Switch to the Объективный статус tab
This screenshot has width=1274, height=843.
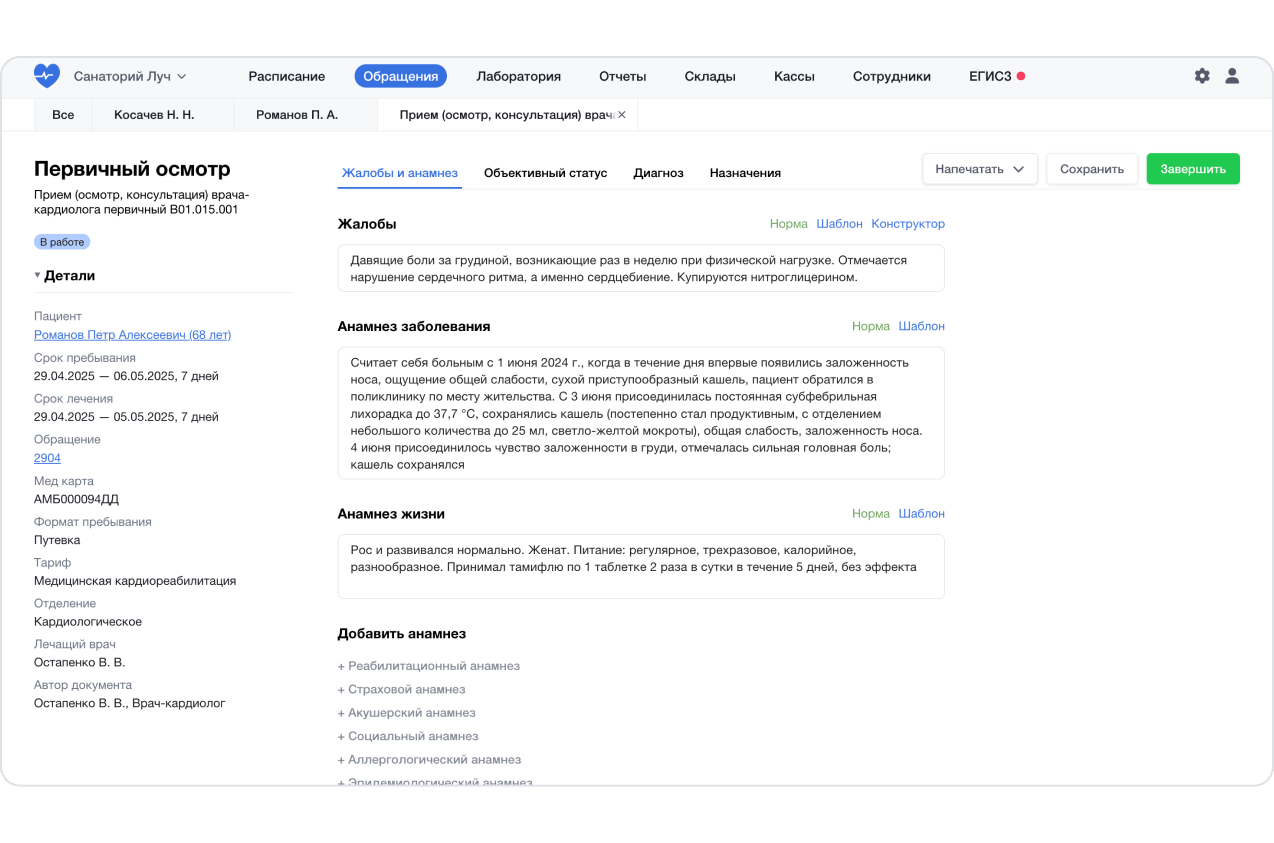pyautogui.click(x=545, y=173)
